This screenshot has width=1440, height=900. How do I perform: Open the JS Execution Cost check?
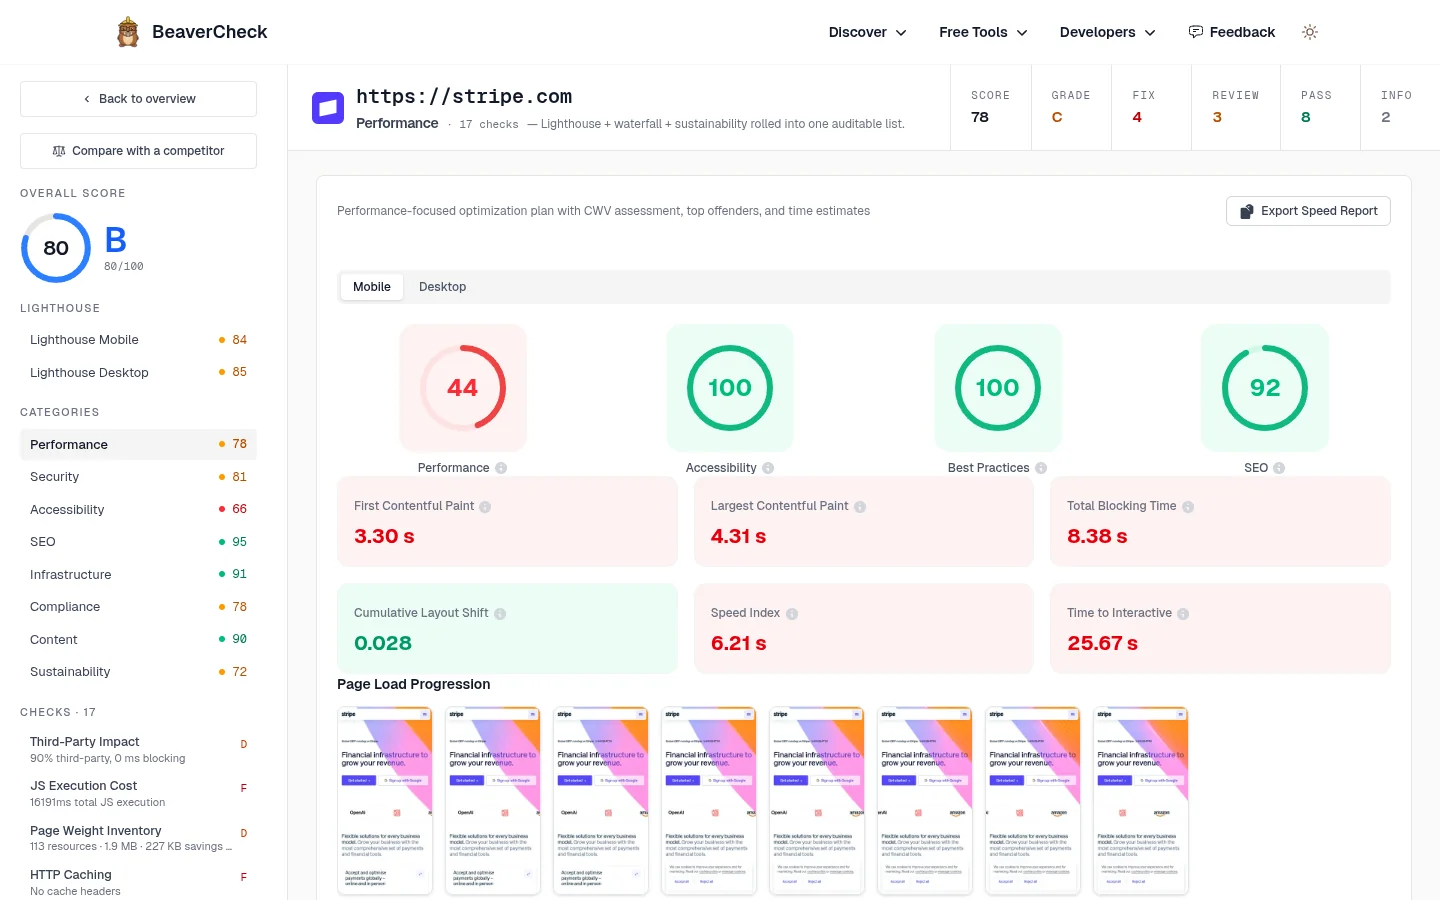(x=138, y=793)
